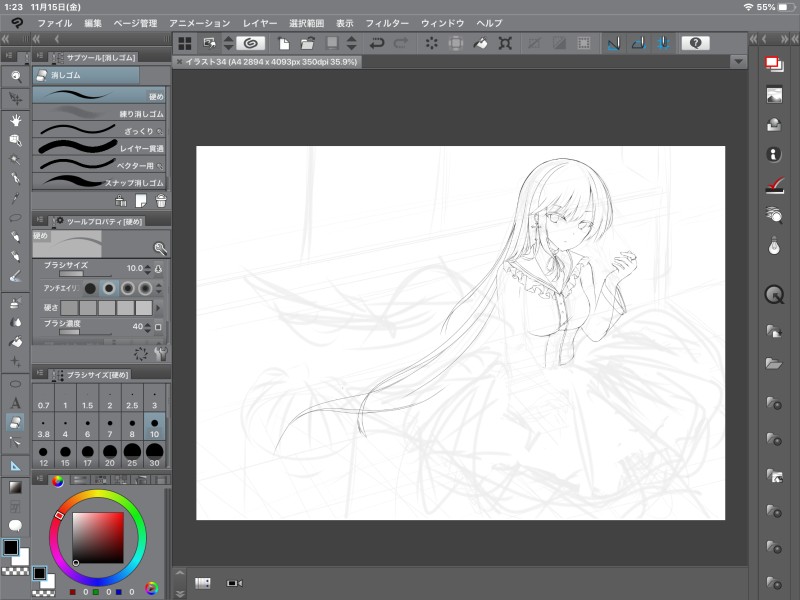Screen dimensions: 800x600
Task: Toggle snap to special ruler
Action: pos(638,43)
